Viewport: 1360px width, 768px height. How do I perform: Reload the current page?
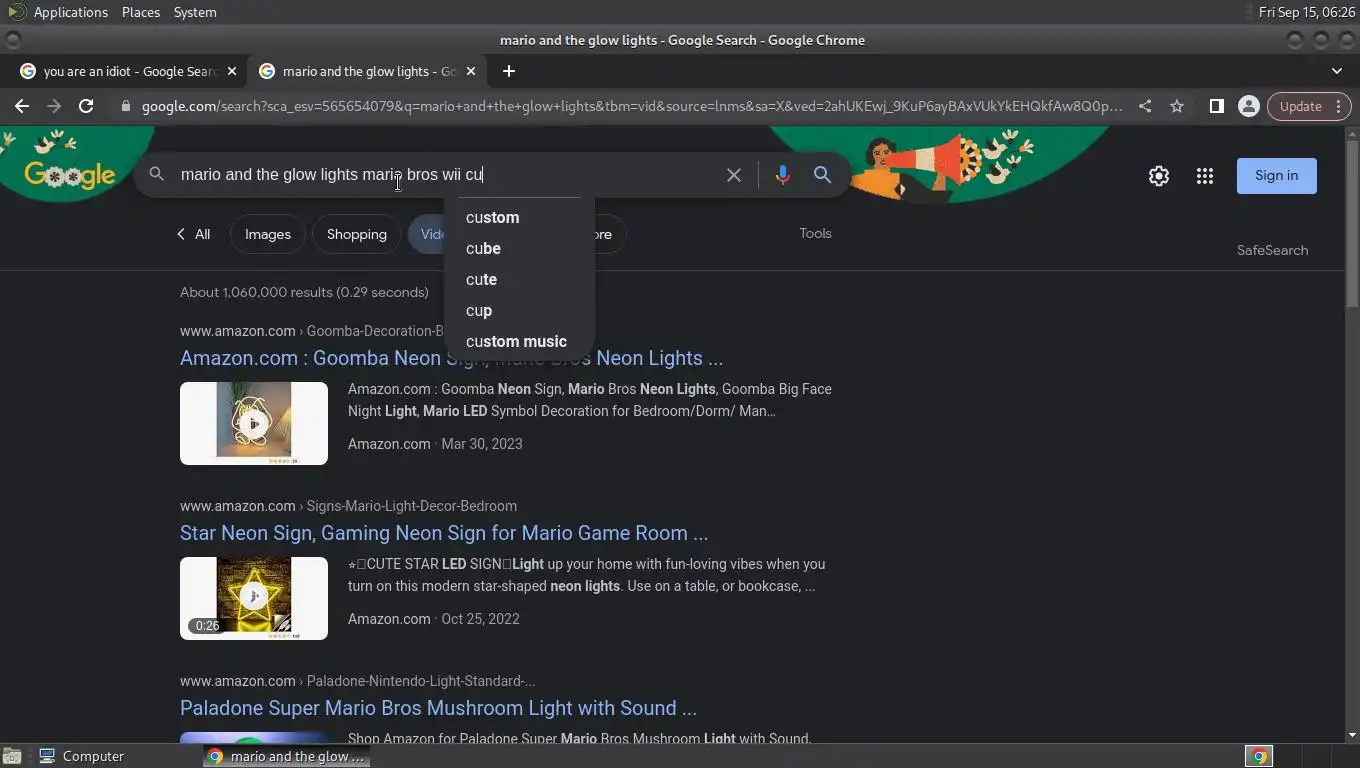coord(86,106)
